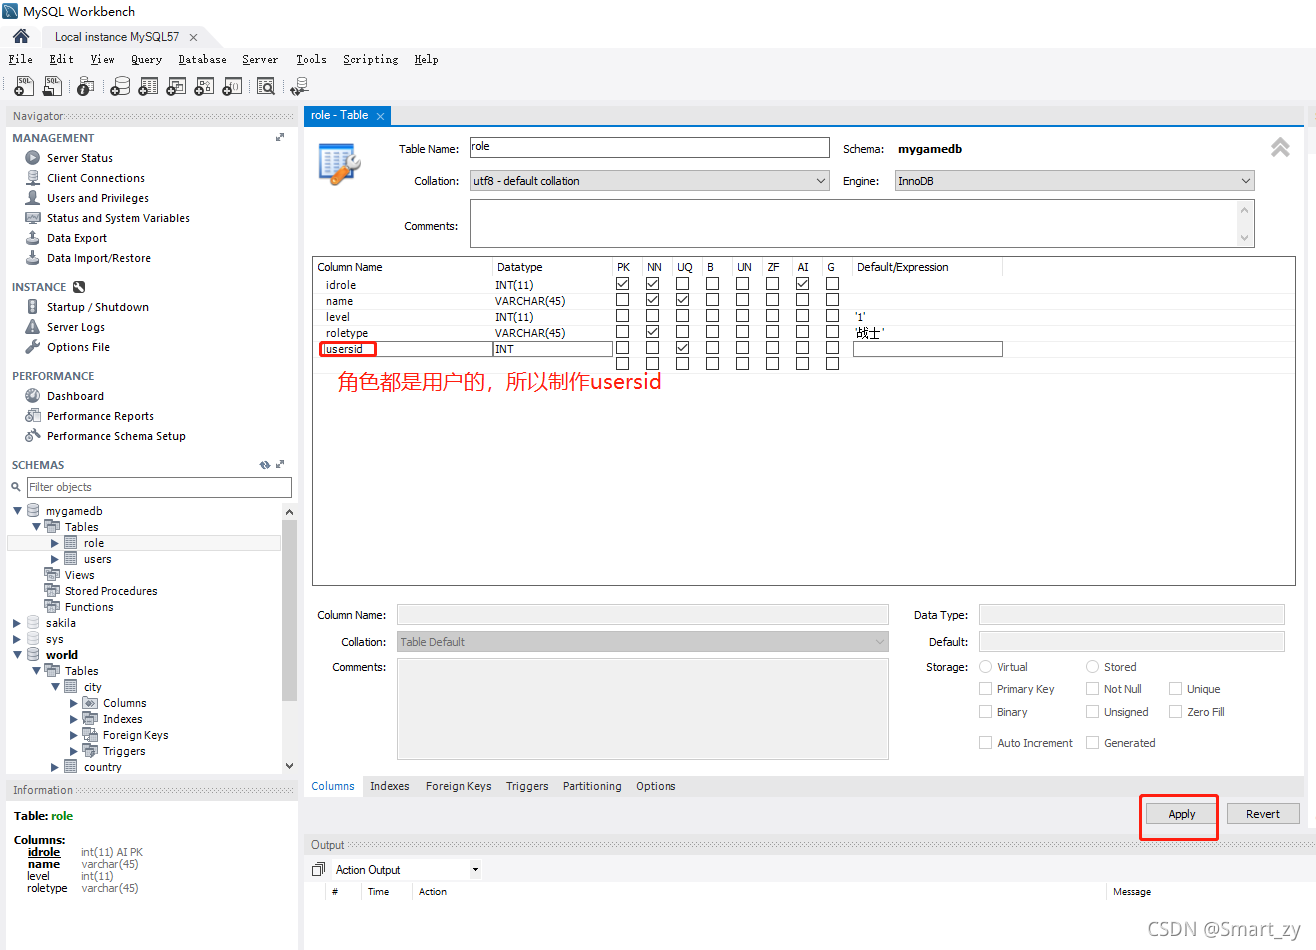Image resolution: width=1316 pixels, height=950 pixels.
Task: Switch to the Options tab
Action: point(656,786)
